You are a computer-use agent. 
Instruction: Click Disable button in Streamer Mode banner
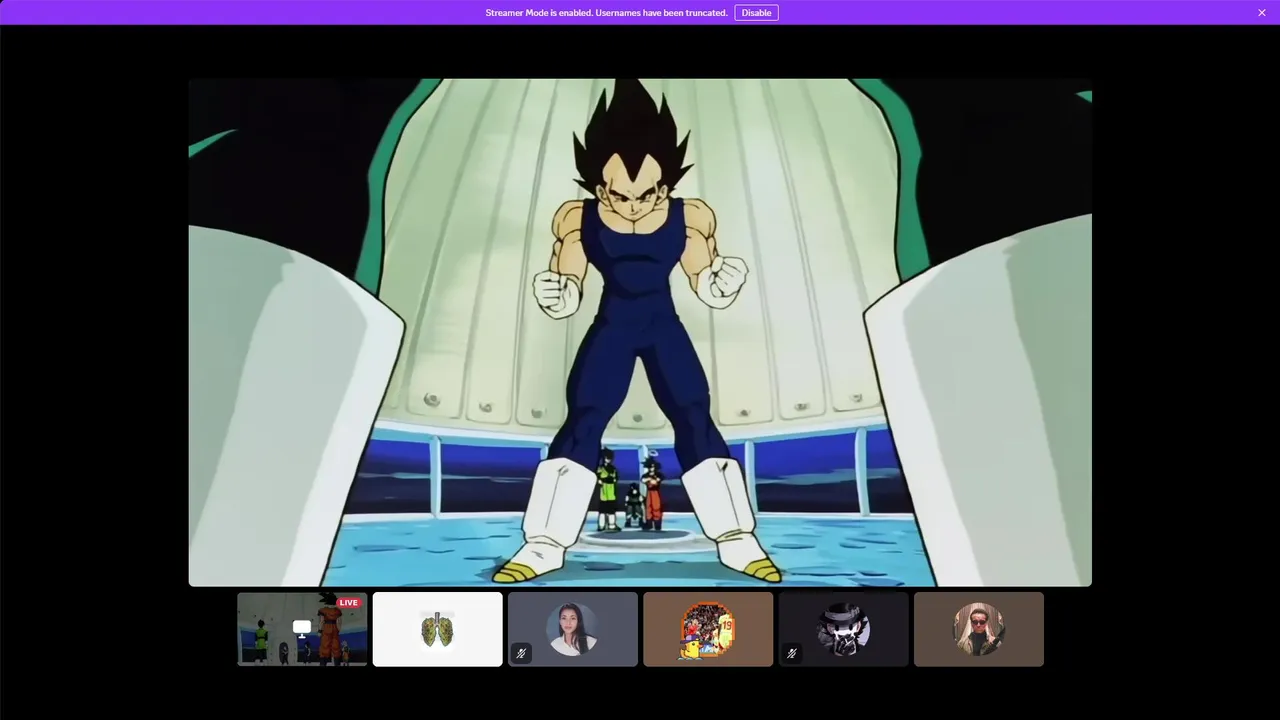[756, 13]
